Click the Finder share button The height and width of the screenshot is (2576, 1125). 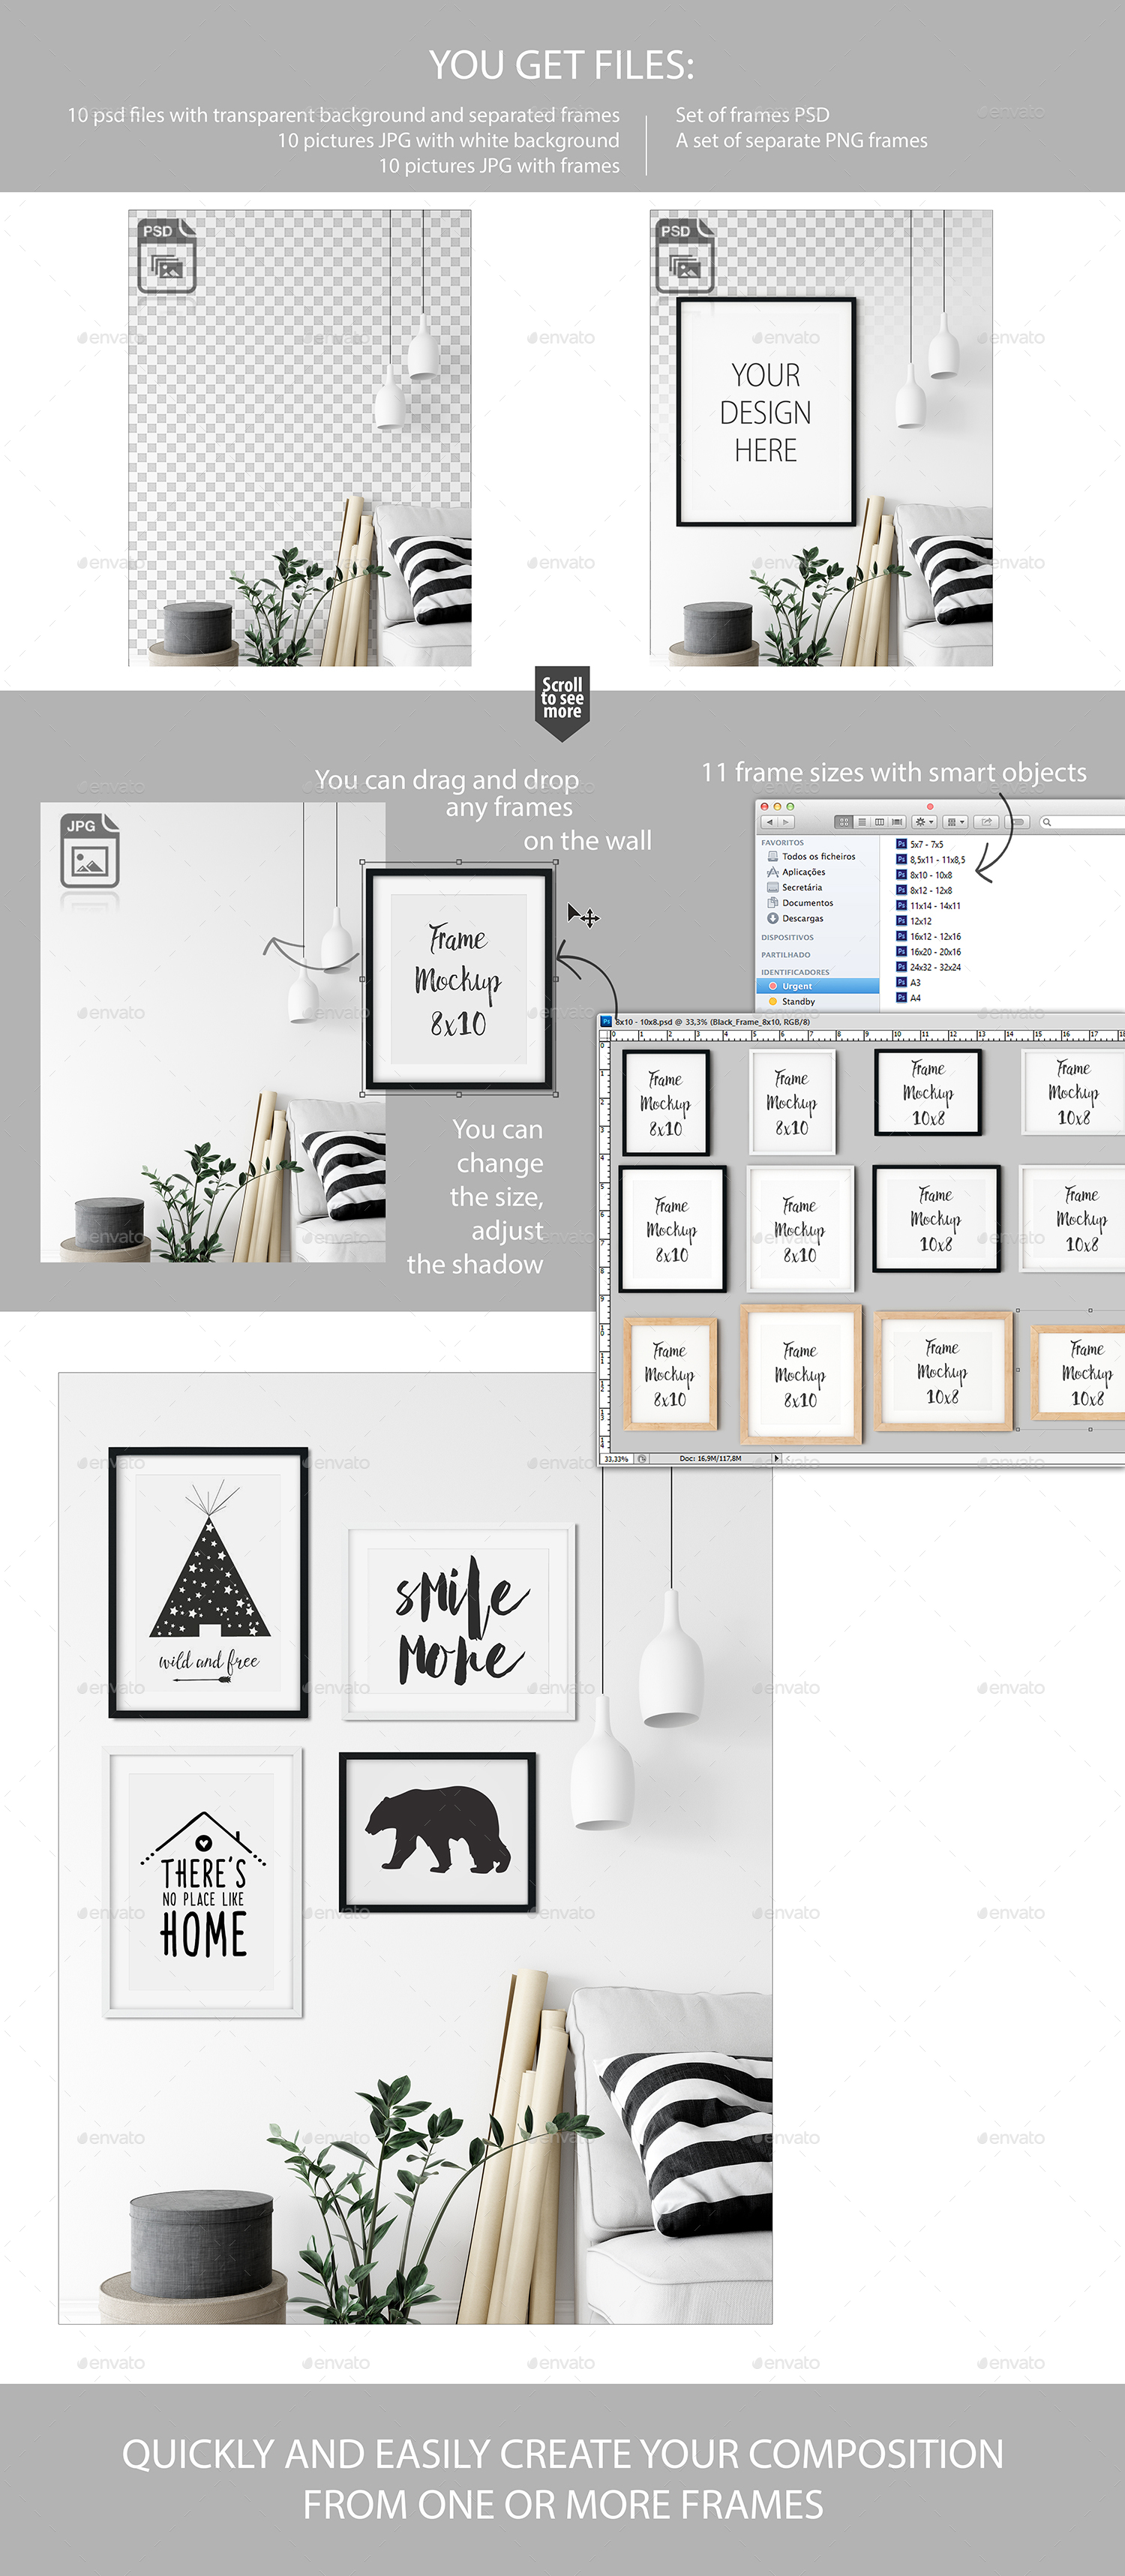pos(987,822)
